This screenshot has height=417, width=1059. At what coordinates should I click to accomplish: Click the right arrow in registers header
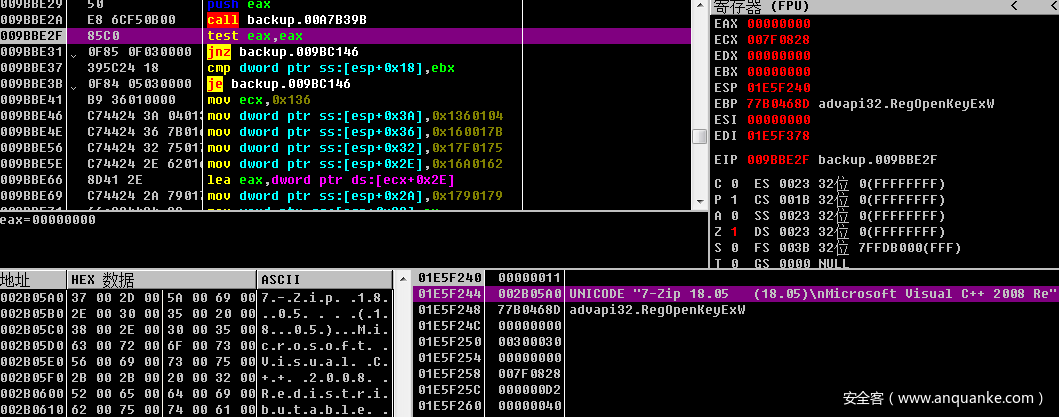tap(1053, 6)
